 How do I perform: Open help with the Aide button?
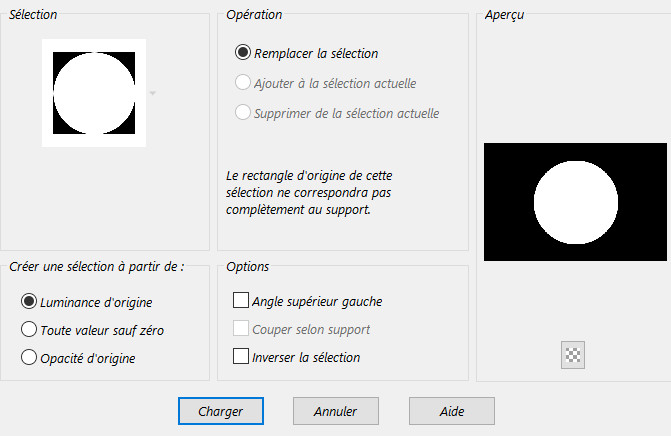tap(451, 410)
